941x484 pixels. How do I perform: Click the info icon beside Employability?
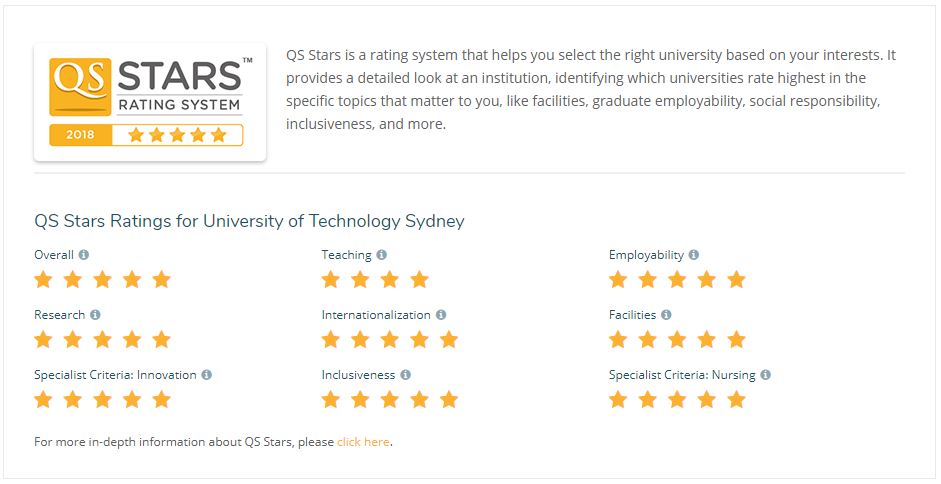tap(694, 255)
